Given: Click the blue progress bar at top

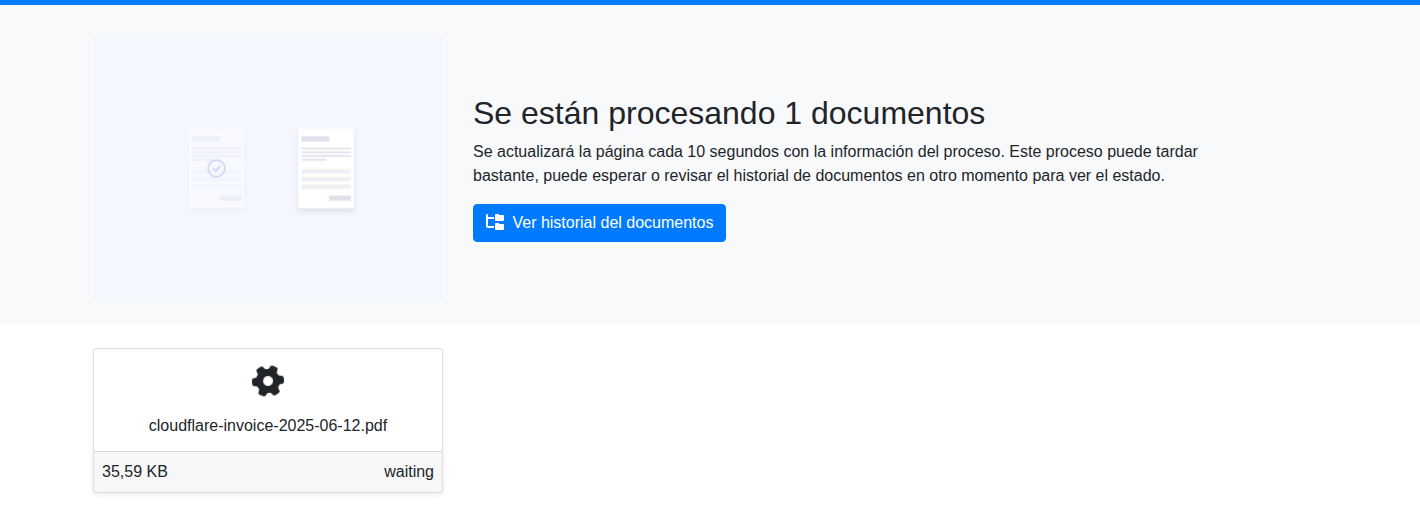Looking at the screenshot, I should point(710,2).
